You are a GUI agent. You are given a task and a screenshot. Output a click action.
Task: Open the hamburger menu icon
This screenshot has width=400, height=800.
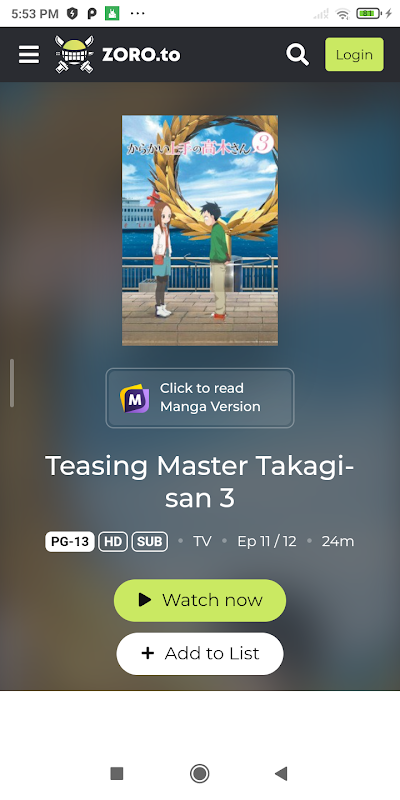pos(29,54)
